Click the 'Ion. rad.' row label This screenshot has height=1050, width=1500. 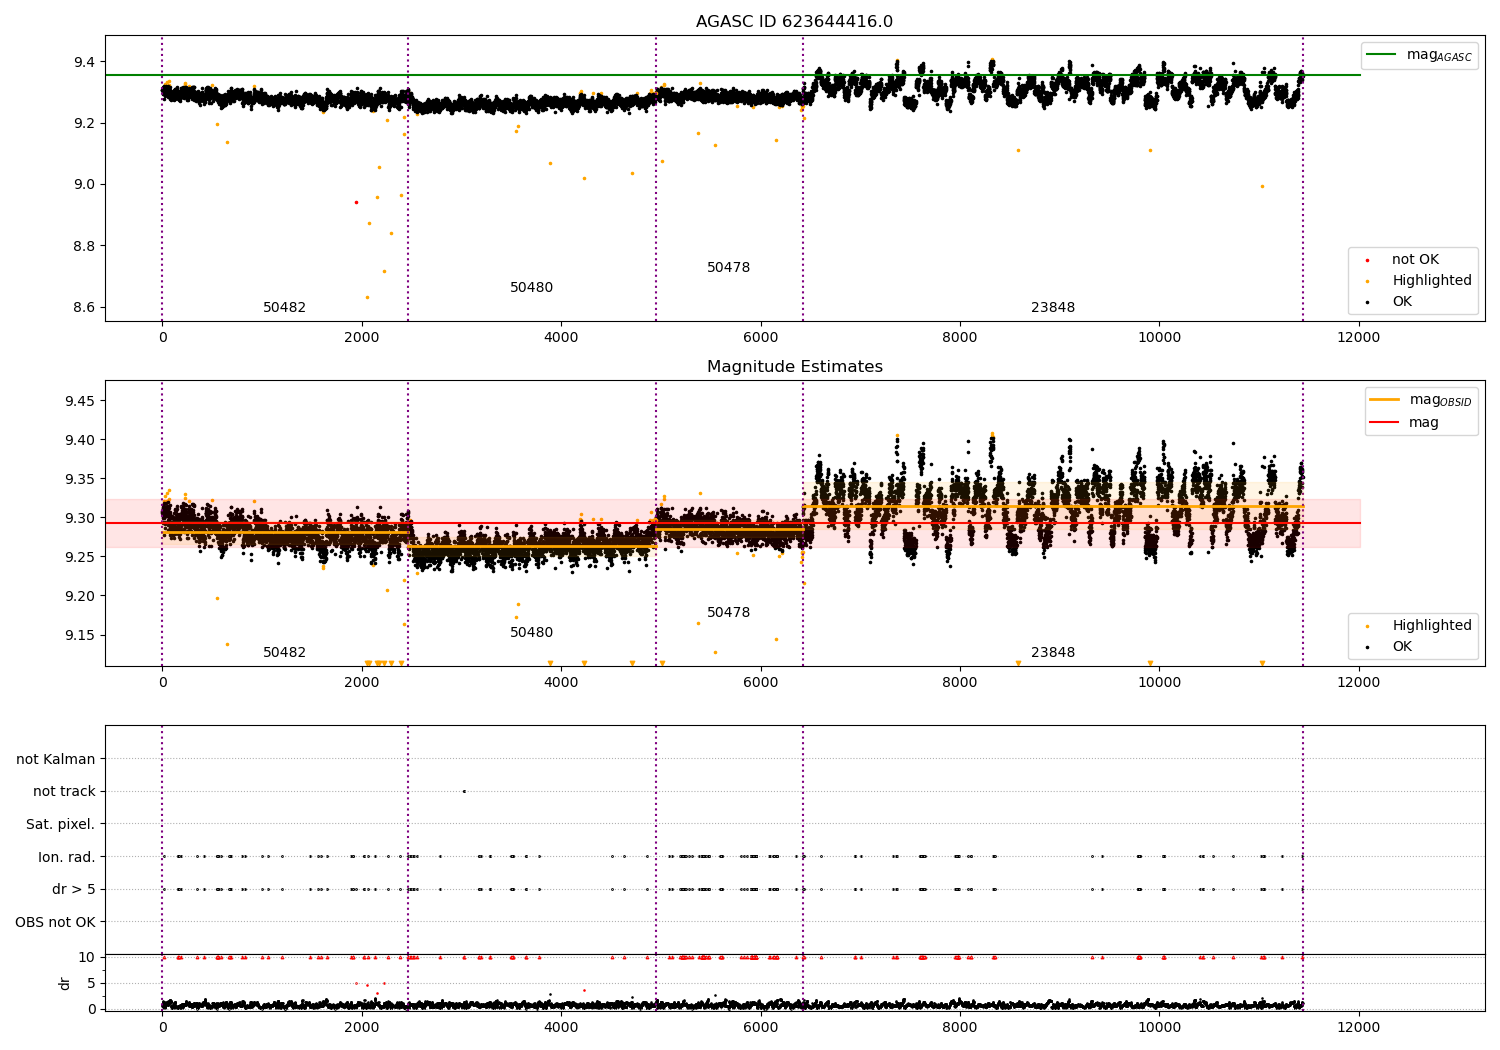point(67,857)
